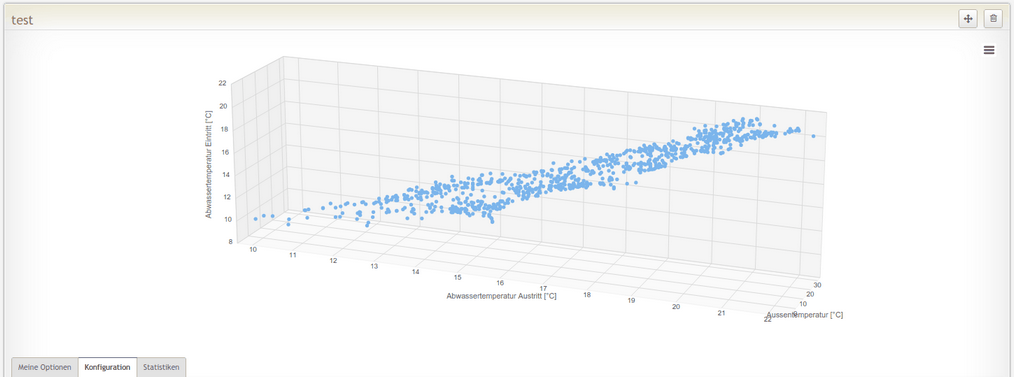Click the isolated rightmost data point
The height and width of the screenshot is (377, 1014).
coord(813,136)
